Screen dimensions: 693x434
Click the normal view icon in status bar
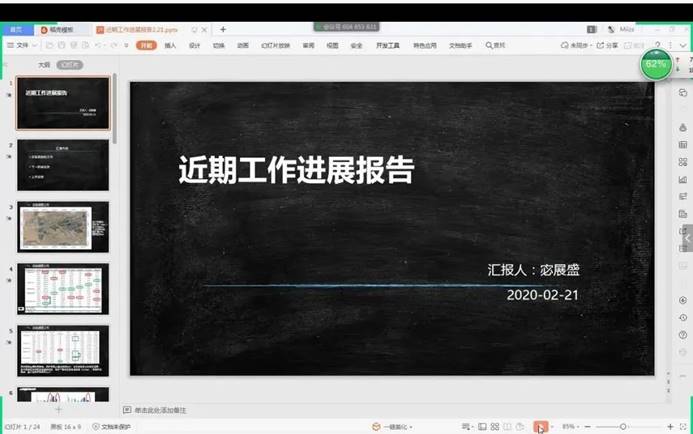tap(481, 427)
